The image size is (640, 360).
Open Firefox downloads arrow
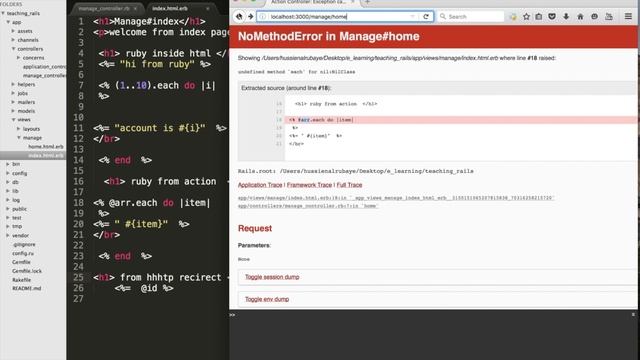coord(566,17)
